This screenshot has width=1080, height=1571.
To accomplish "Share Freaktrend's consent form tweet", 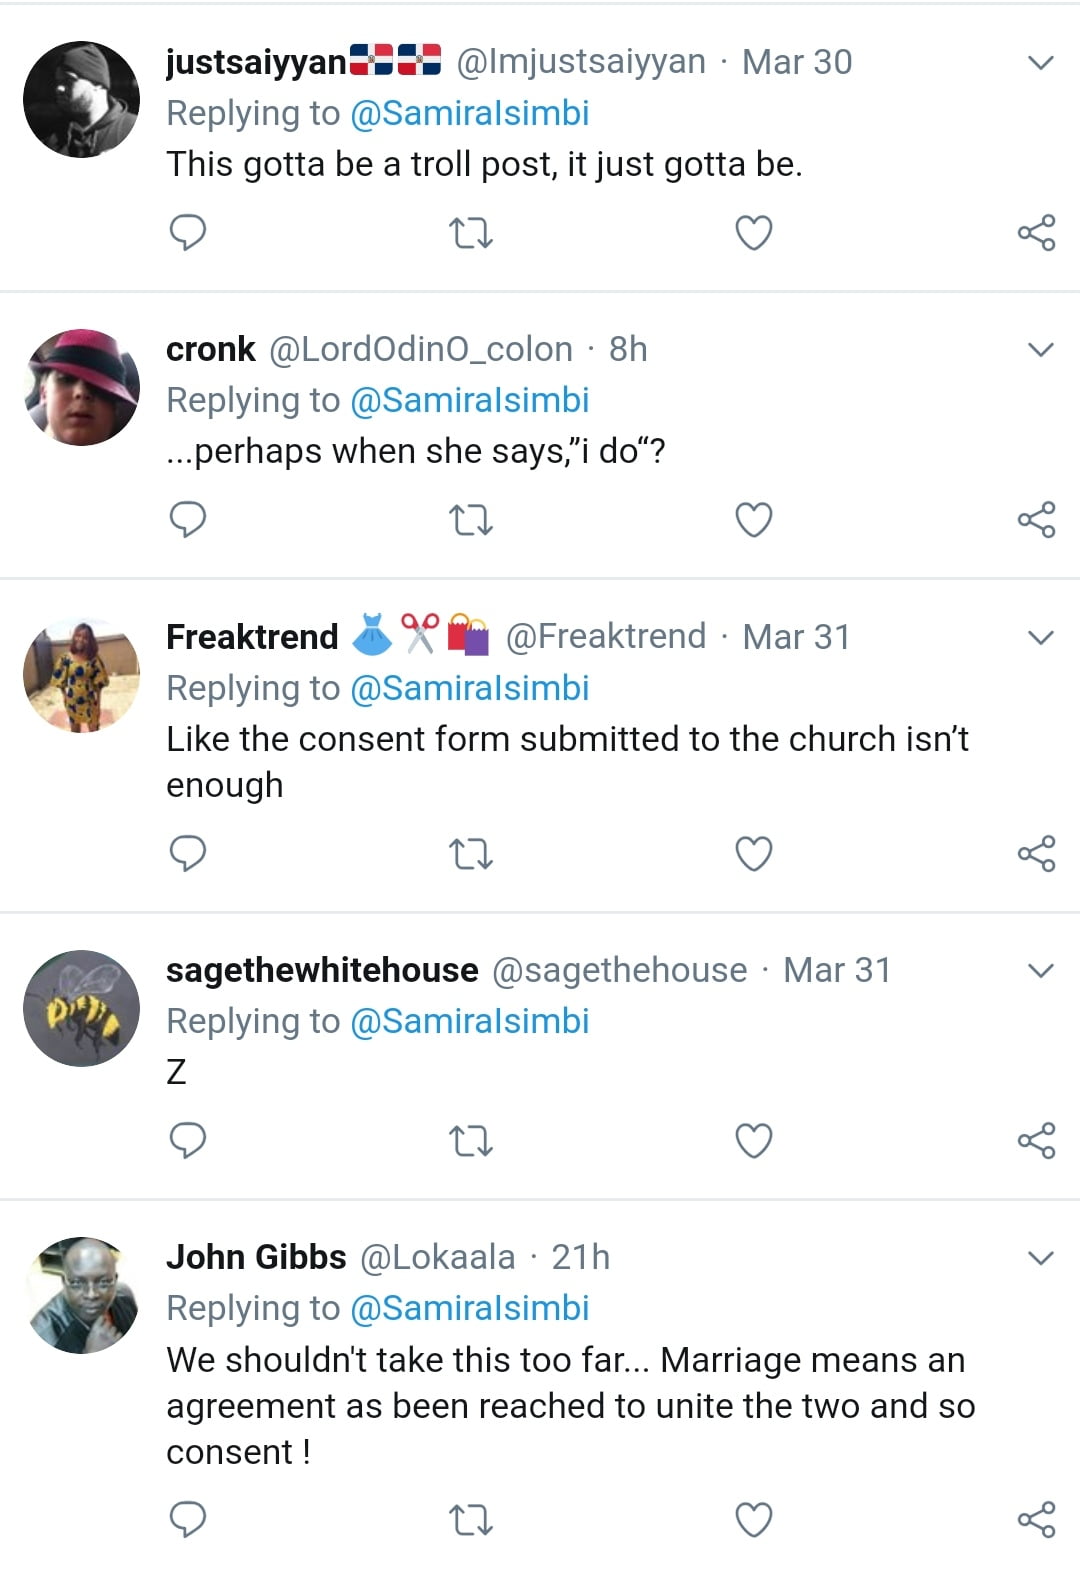I will pyautogui.click(x=1036, y=854).
